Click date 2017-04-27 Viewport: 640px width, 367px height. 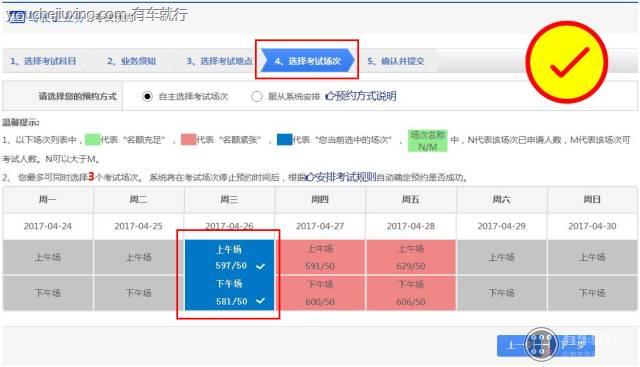[320, 226]
